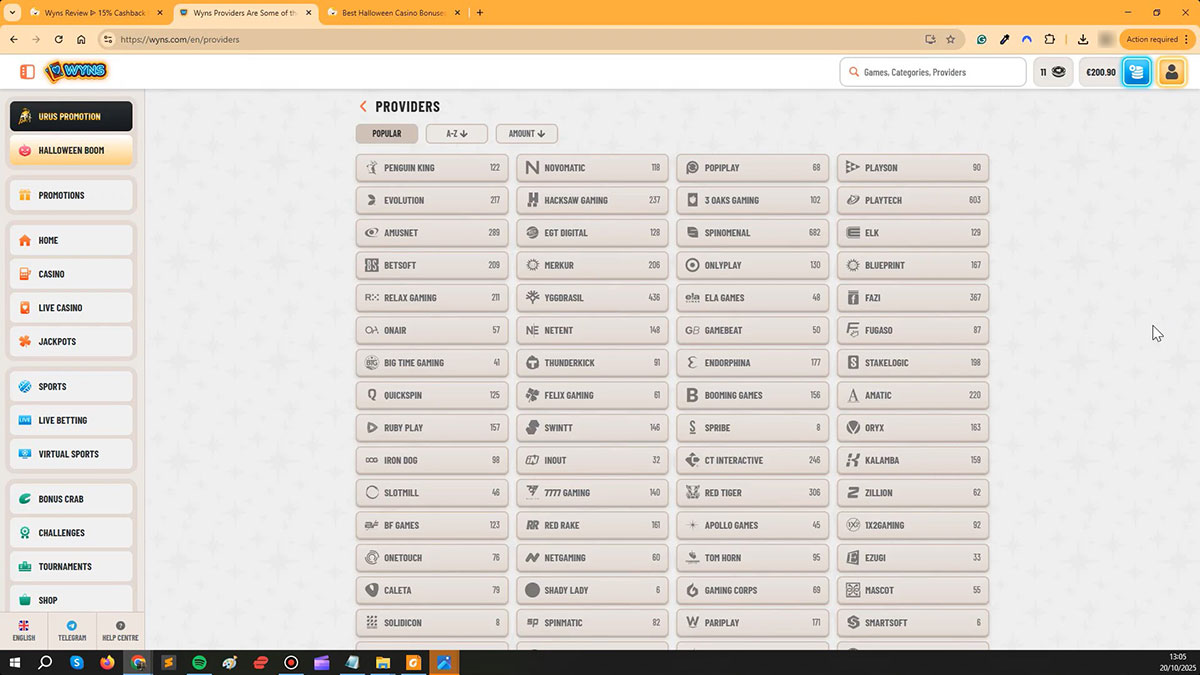Image resolution: width=1200 pixels, height=675 pixels.
Task: Click the Games, Categories, Providers search field
Action: (933, 72)
